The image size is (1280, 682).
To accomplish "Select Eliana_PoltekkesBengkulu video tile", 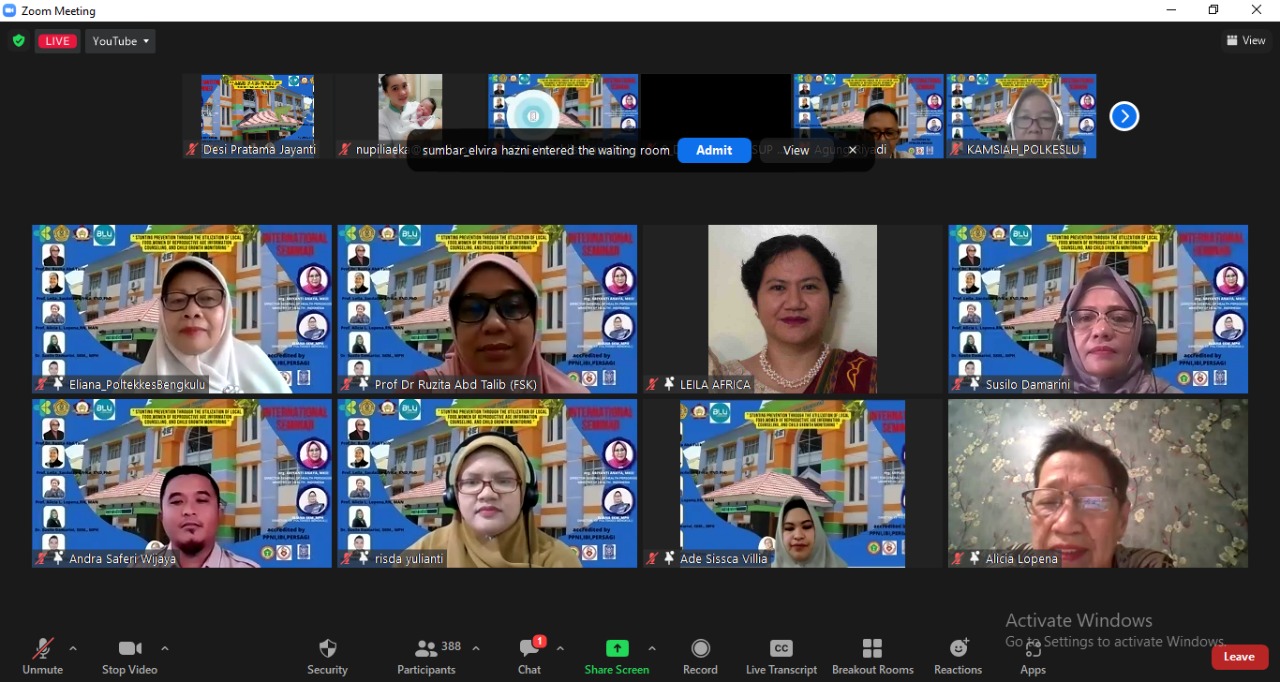I will [182, 309].
